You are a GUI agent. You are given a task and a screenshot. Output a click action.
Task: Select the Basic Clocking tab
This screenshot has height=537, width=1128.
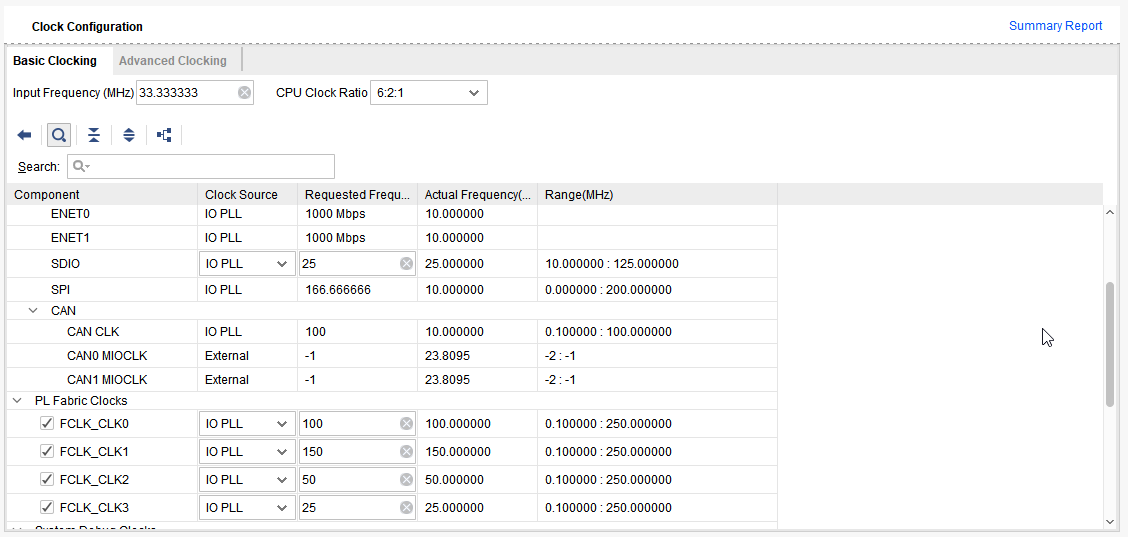(x=55, y=61)
